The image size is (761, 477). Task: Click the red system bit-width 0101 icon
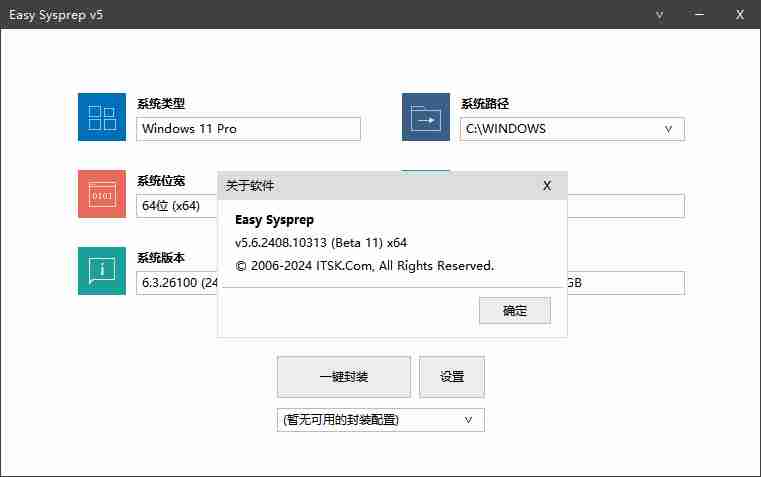click(102, 194)
